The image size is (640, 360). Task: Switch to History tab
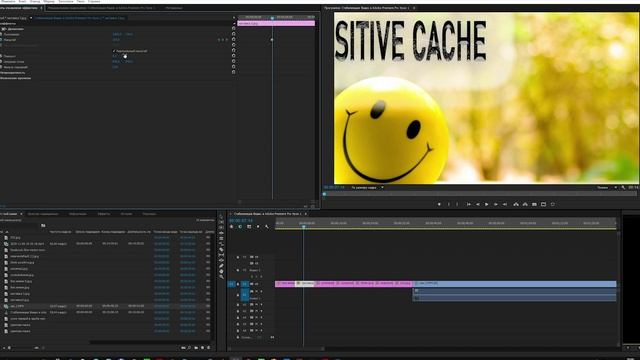click(x=126, y=214)
